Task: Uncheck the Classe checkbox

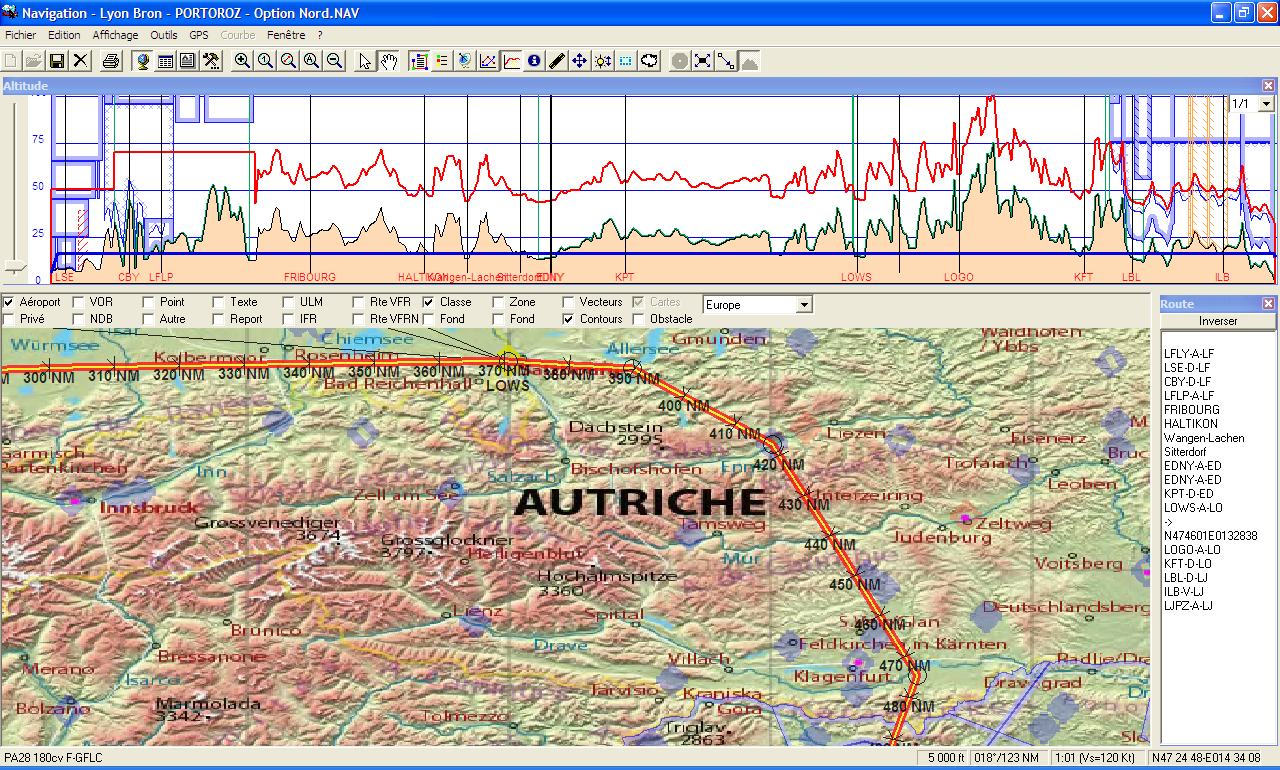Action: pos(429,302)
